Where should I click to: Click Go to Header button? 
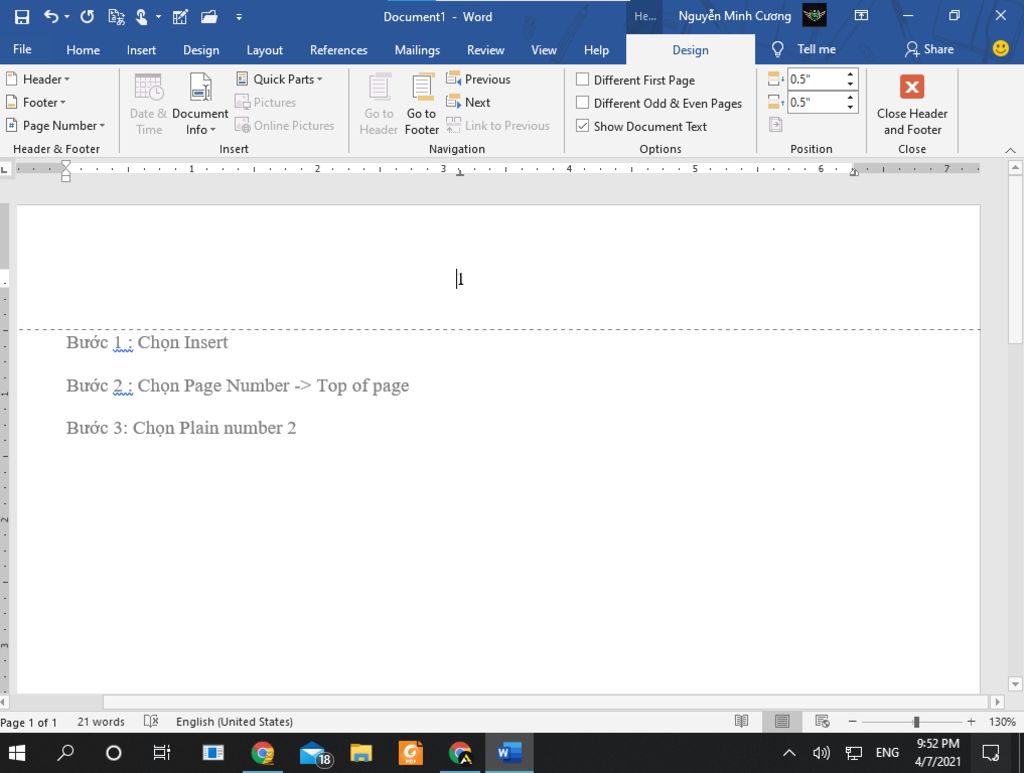(x=379, y=103)
